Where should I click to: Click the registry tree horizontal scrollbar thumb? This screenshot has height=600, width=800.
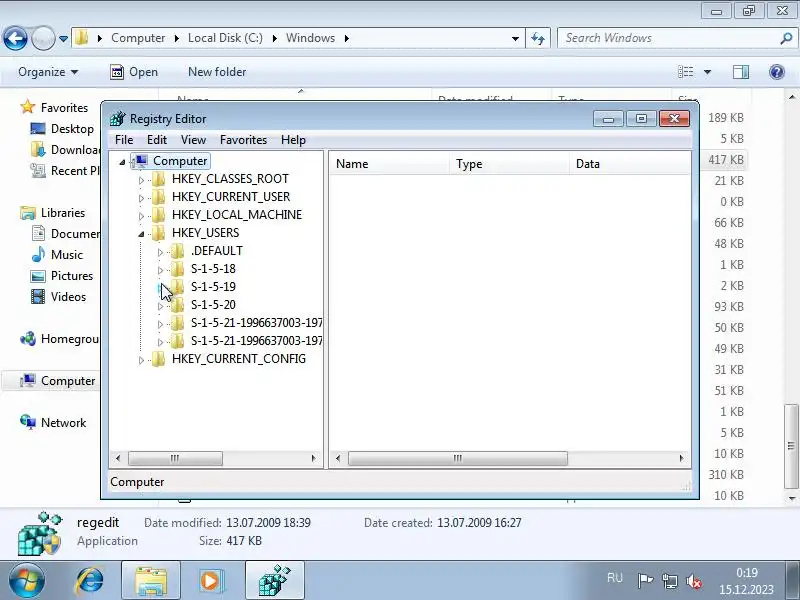pos(175,458)
